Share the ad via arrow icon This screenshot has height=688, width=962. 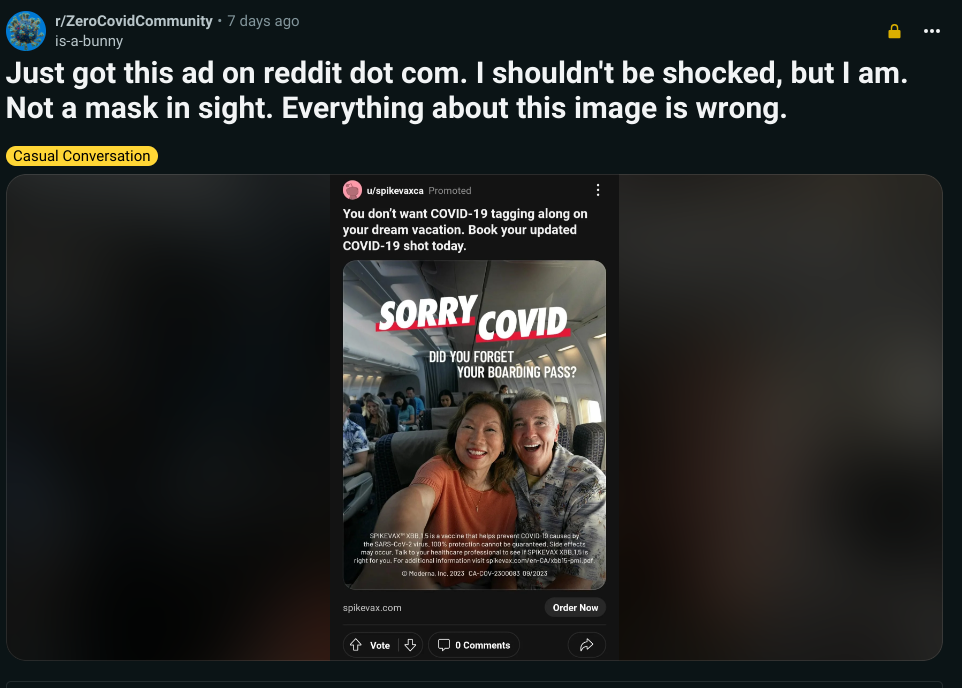(x=587, y=645)
